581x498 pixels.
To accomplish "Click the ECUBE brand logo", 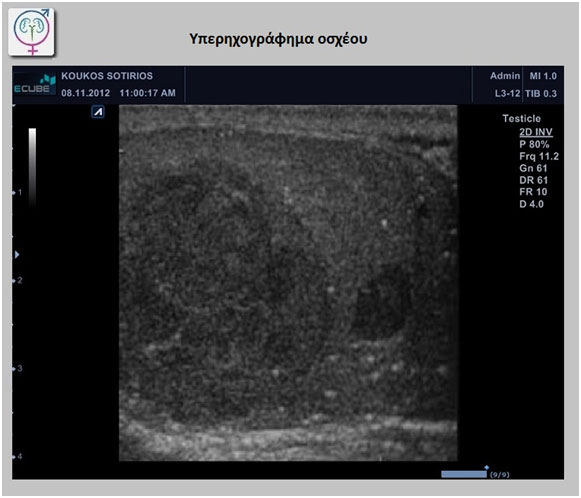I will pyautogui.click(x=35, y=84).
